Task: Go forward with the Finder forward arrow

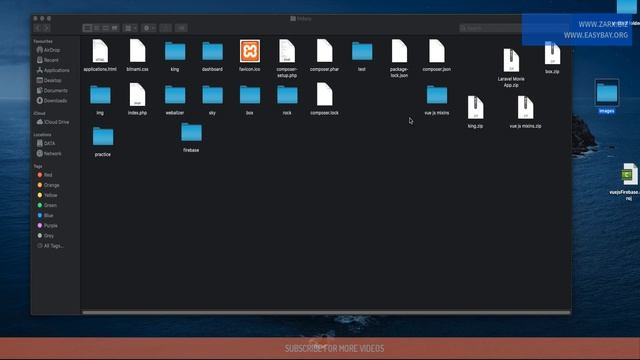Action: pos(47,28)
